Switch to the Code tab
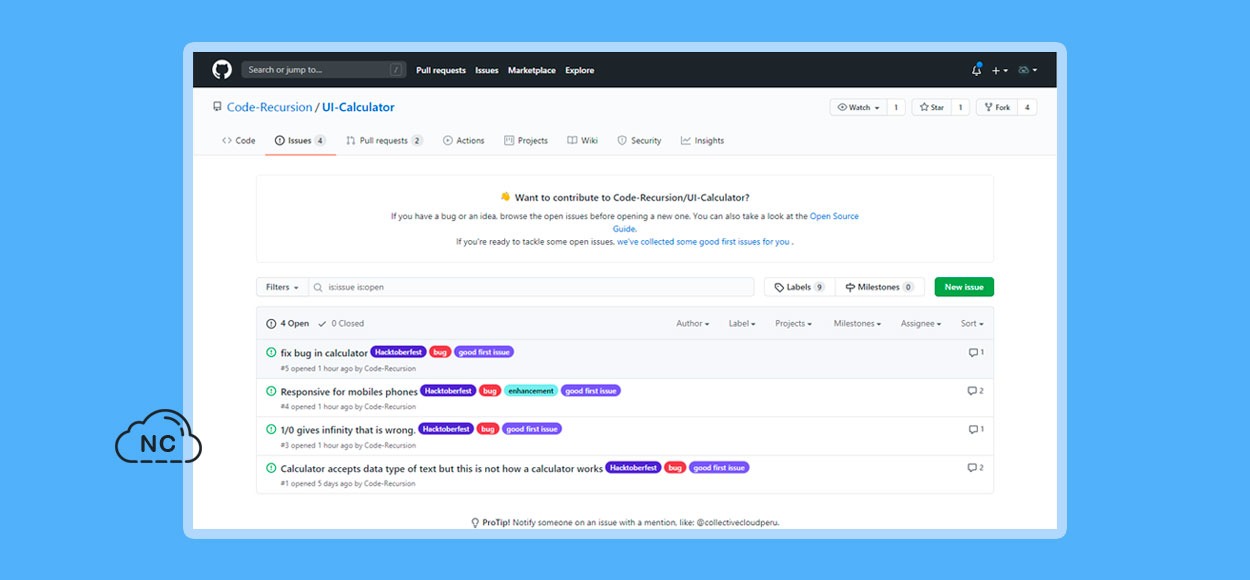 [x=239, y=141]
